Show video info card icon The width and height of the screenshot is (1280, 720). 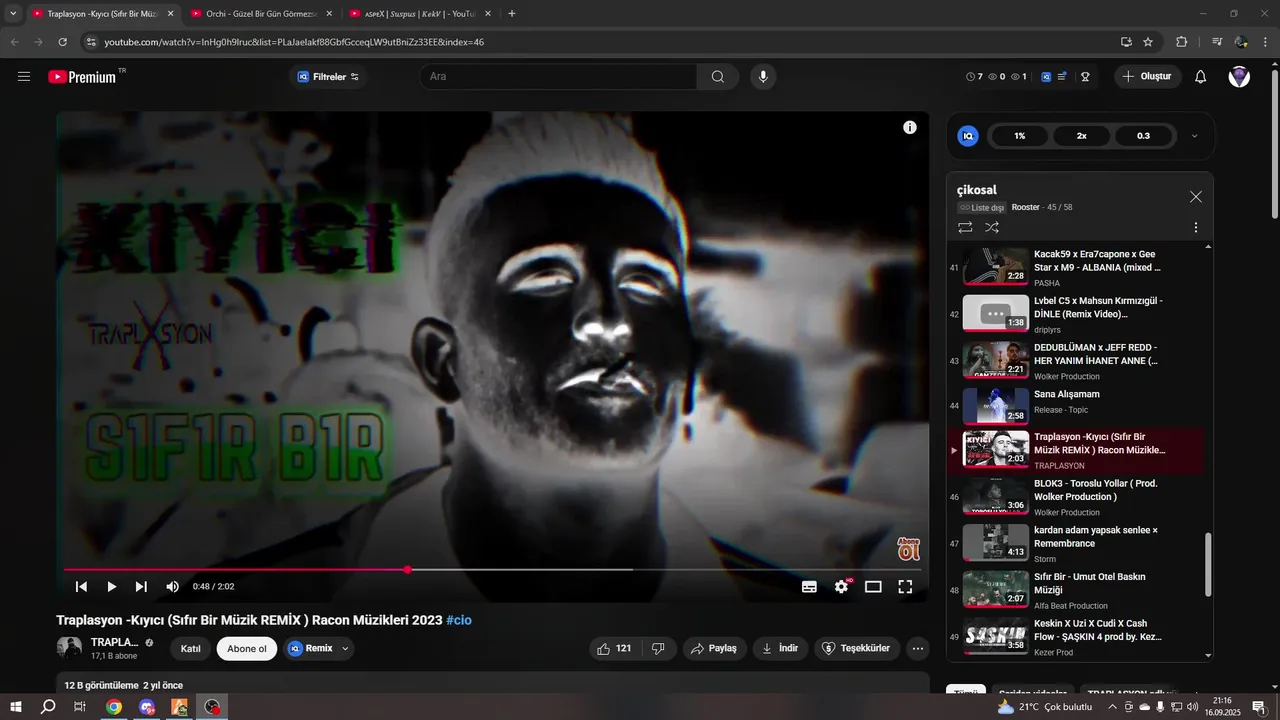910,127
